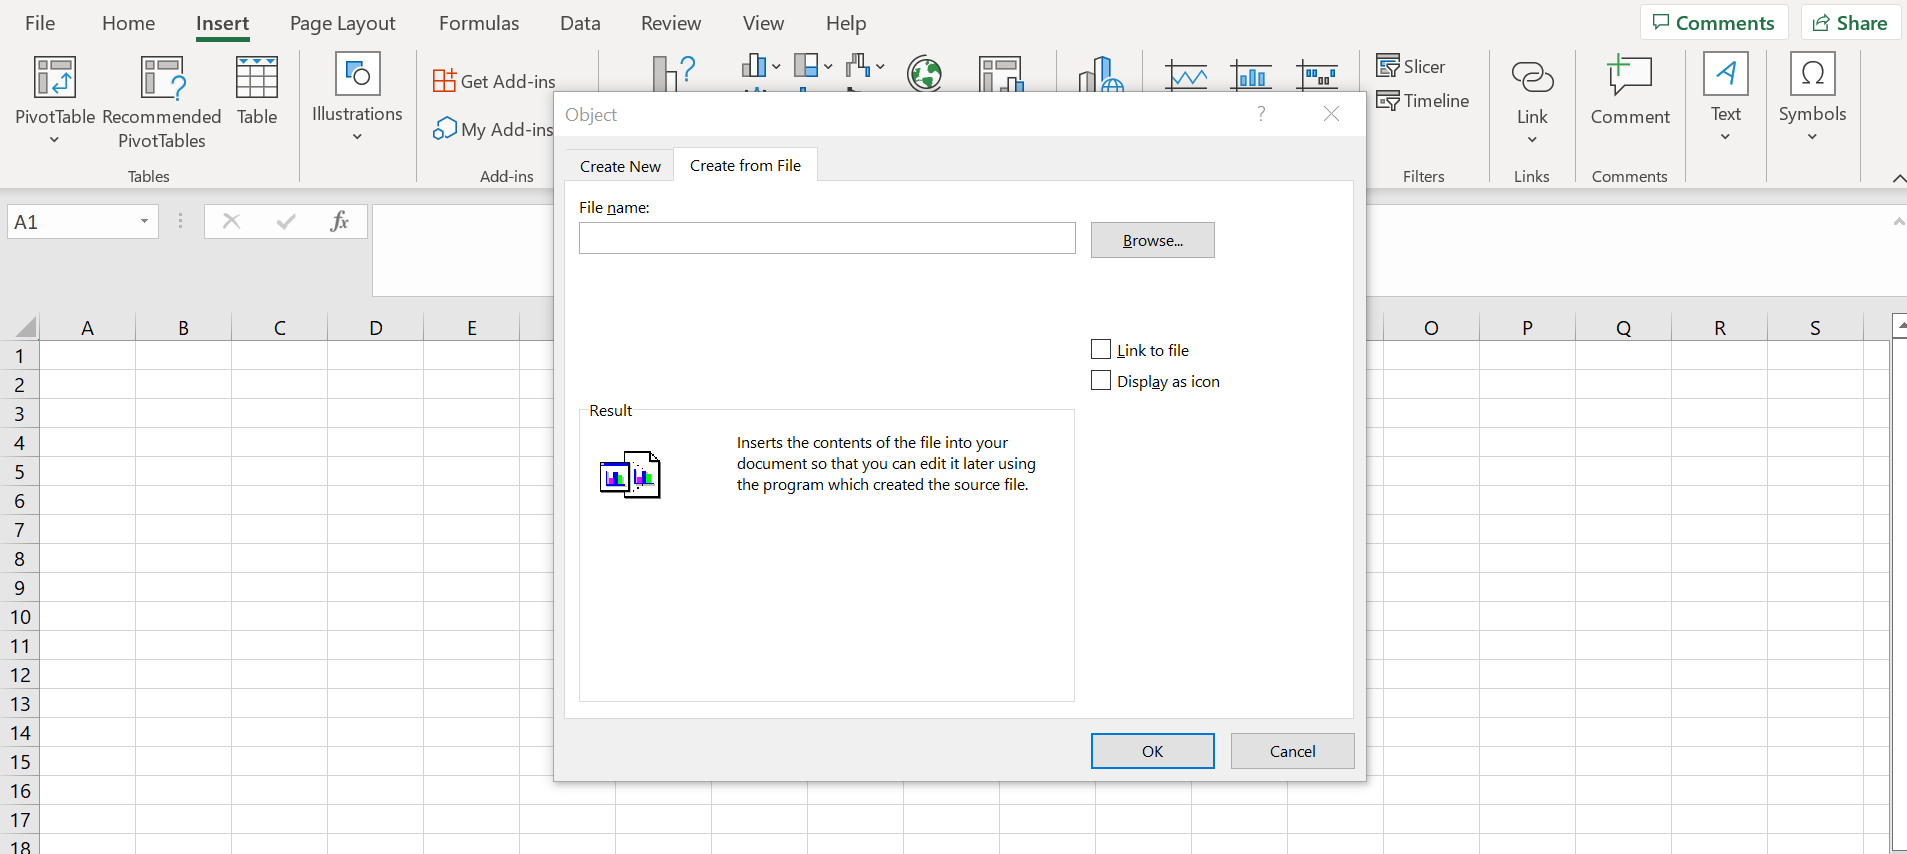Viewport: 1907px width, 854px height.
Task: Open the waterfall chart dropdown arrow
Action: pos(880,67)
